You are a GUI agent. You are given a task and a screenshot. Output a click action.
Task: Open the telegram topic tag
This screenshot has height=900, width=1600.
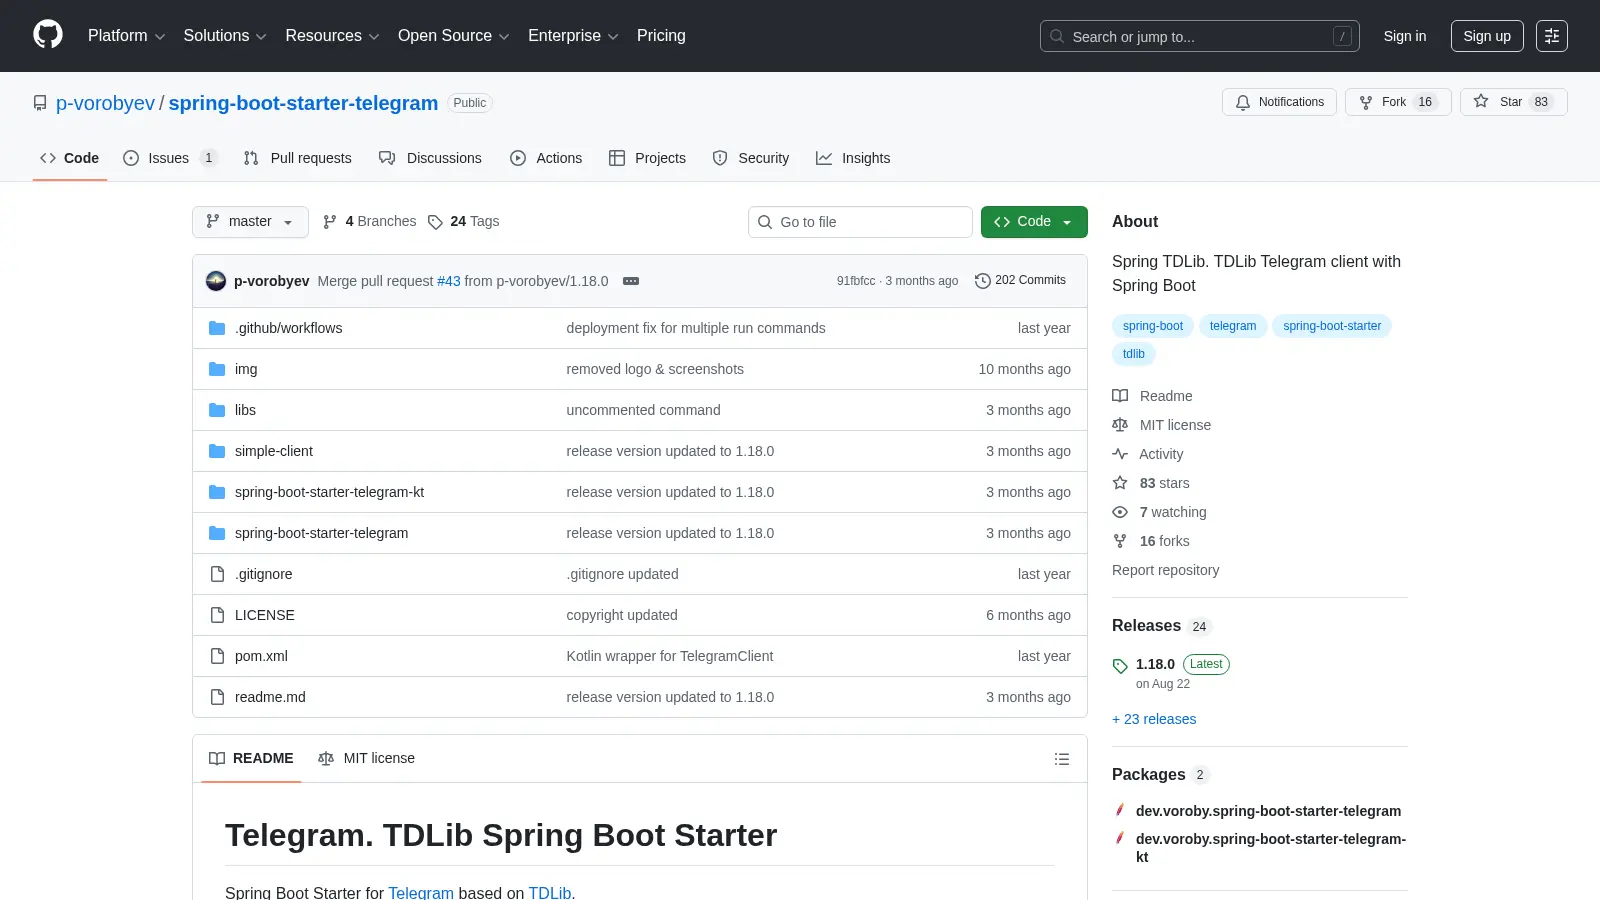coord(1233,326)
